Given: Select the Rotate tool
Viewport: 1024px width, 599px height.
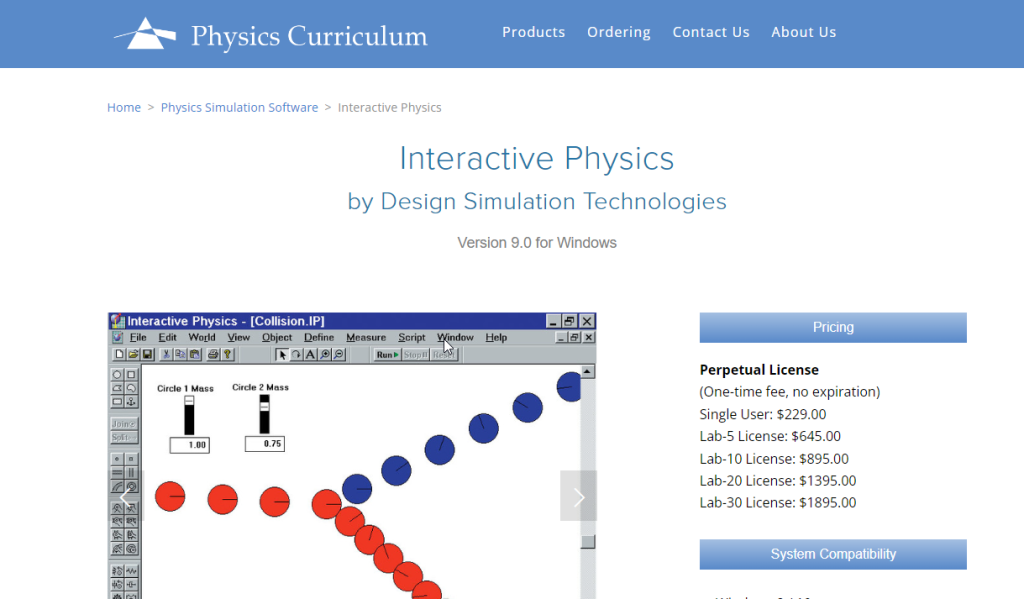Looking at the screenshot, I should click(296, 354).
